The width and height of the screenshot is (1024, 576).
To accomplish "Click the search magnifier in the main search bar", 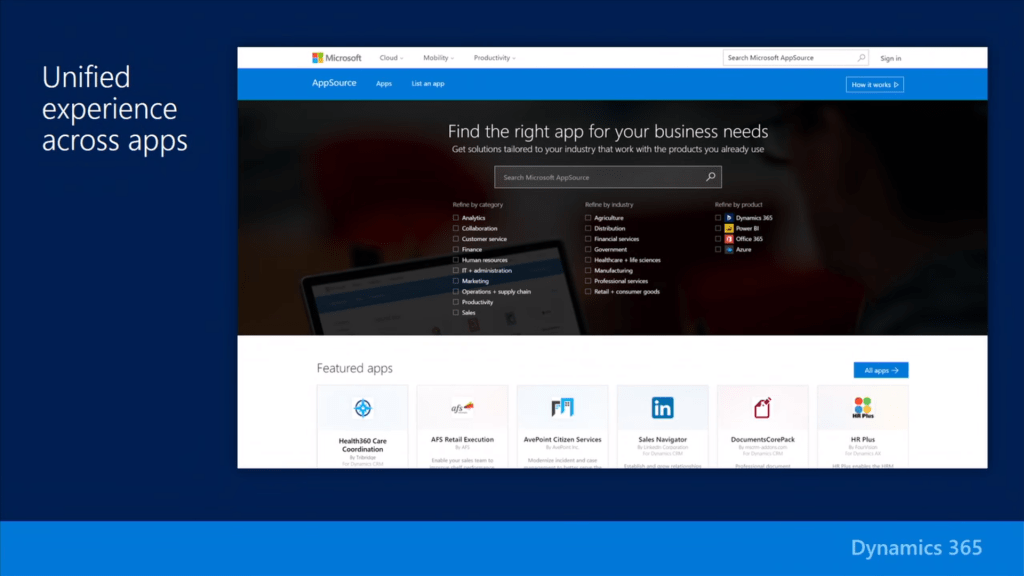I will pos(711,176).
